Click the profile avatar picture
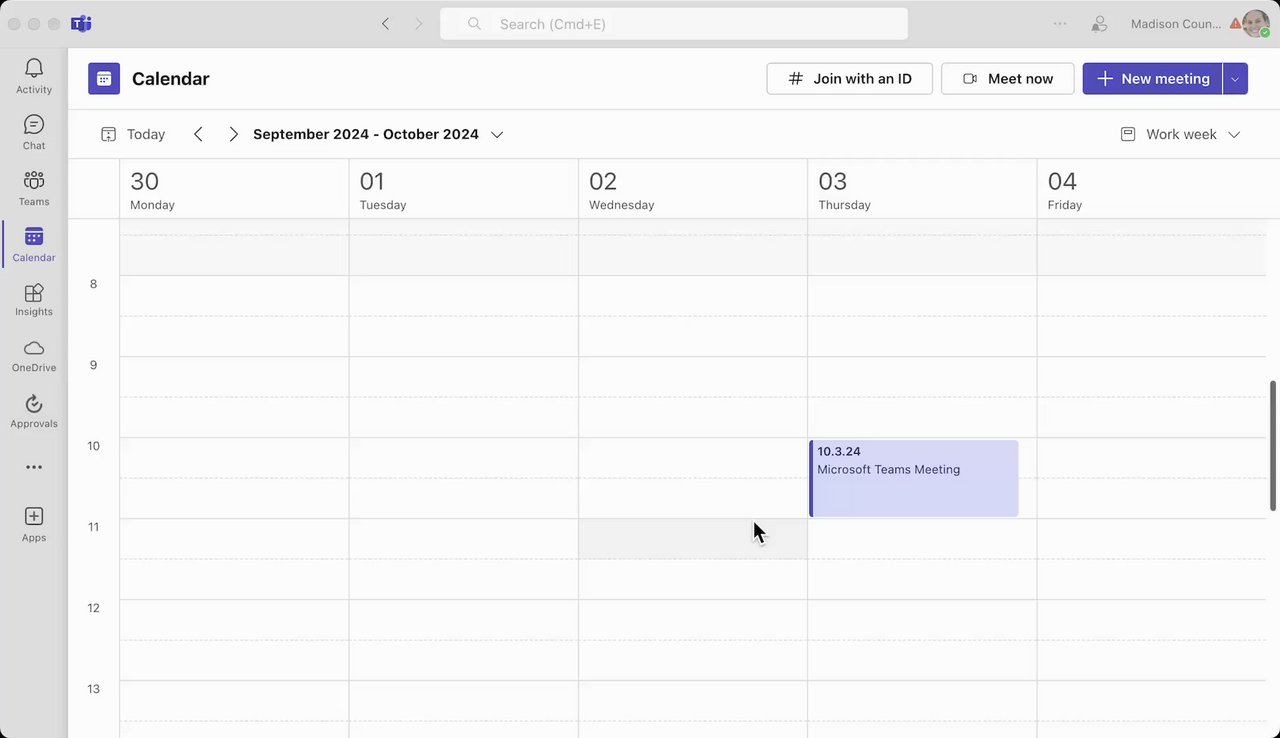 point(1256,24)
